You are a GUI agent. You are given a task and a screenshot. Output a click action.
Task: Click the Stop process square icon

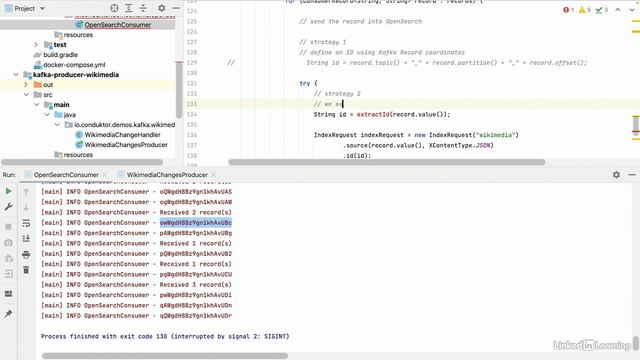(9, 227)
